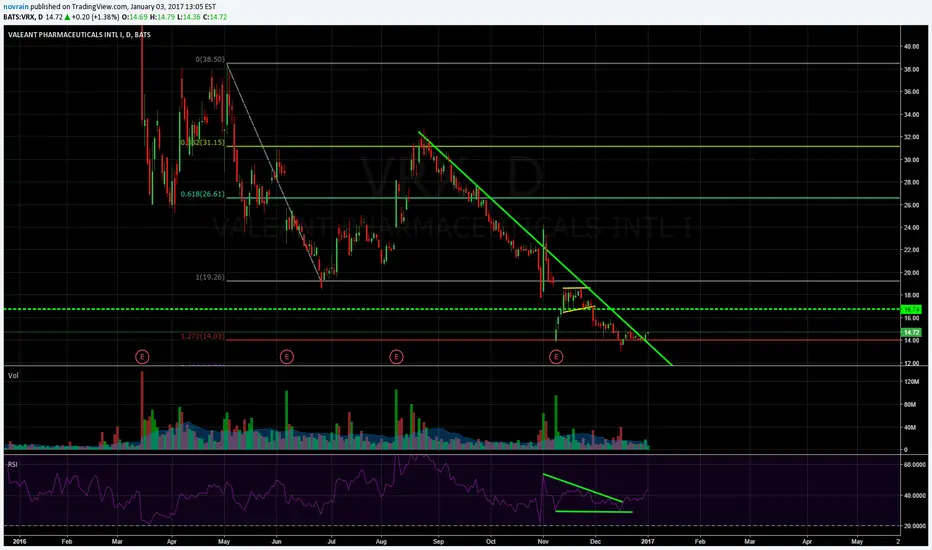Select the 0.382(31.15) Fibonacci level label
The image size is (932, 550).
203,143
